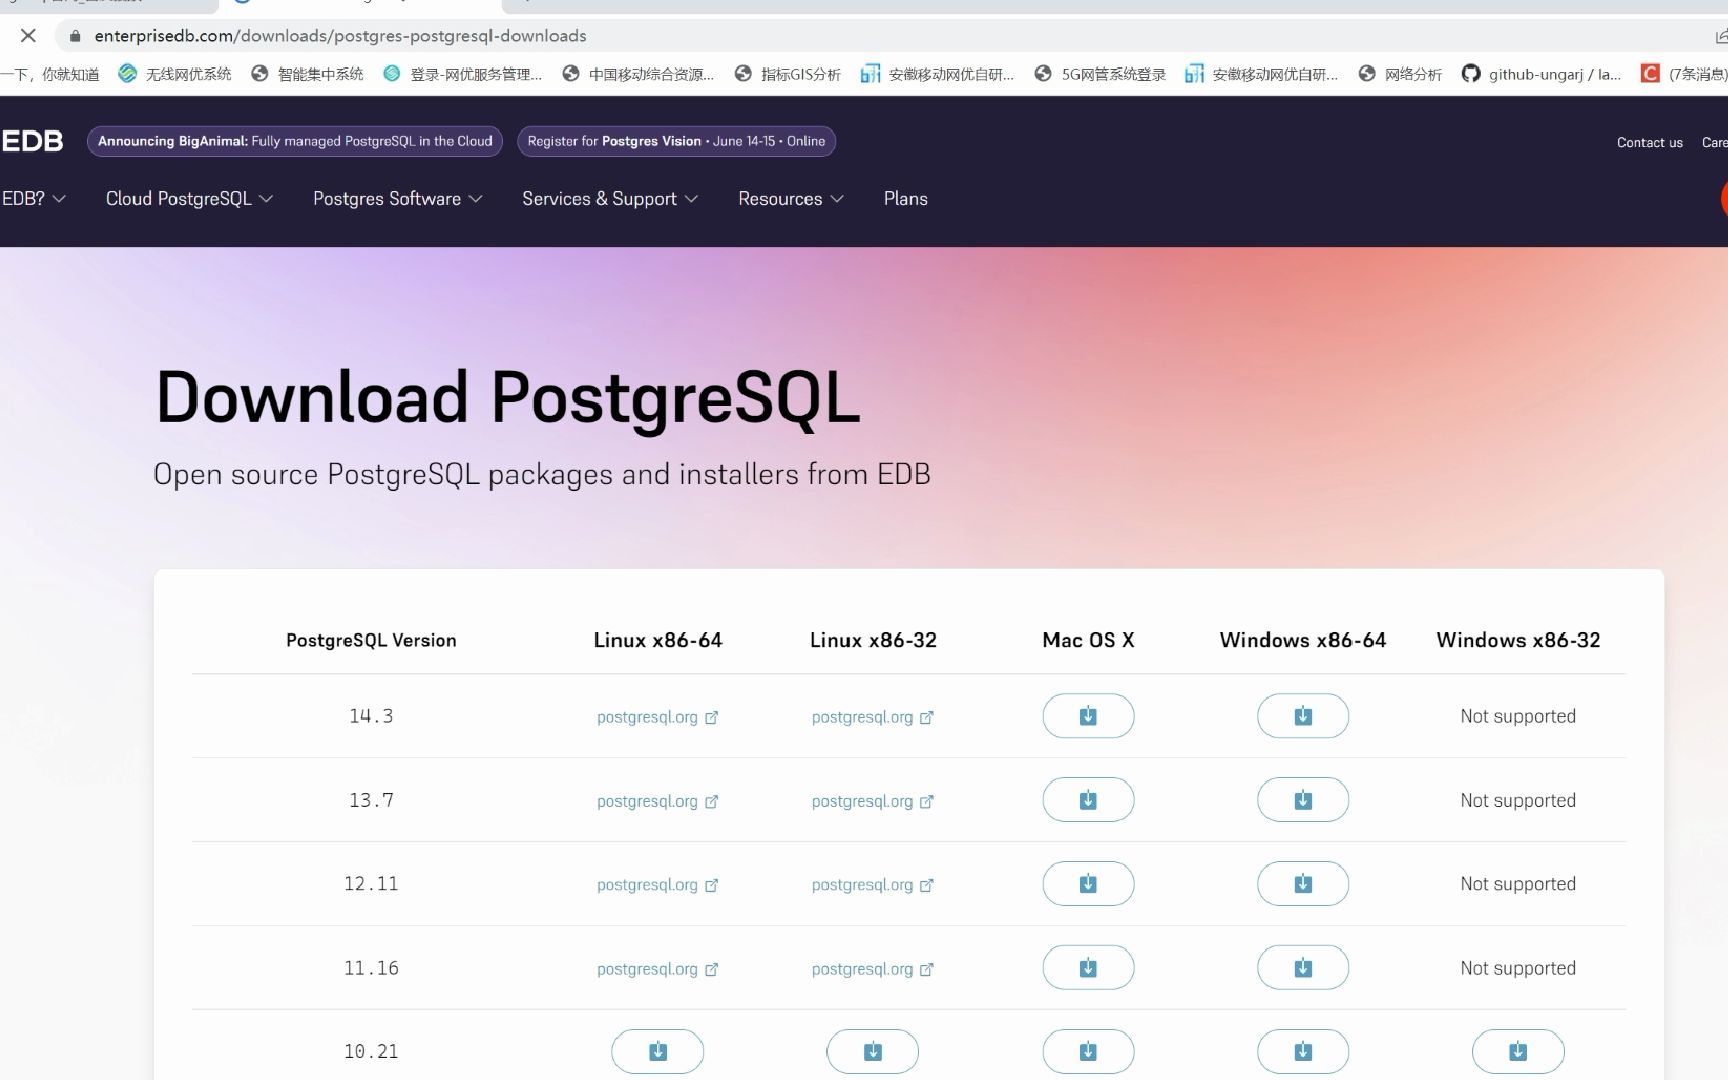Open the (7条消息) bookmark
Image resolution: width=1728 pixels, height=1080 pixels.
coord(1684,74)
